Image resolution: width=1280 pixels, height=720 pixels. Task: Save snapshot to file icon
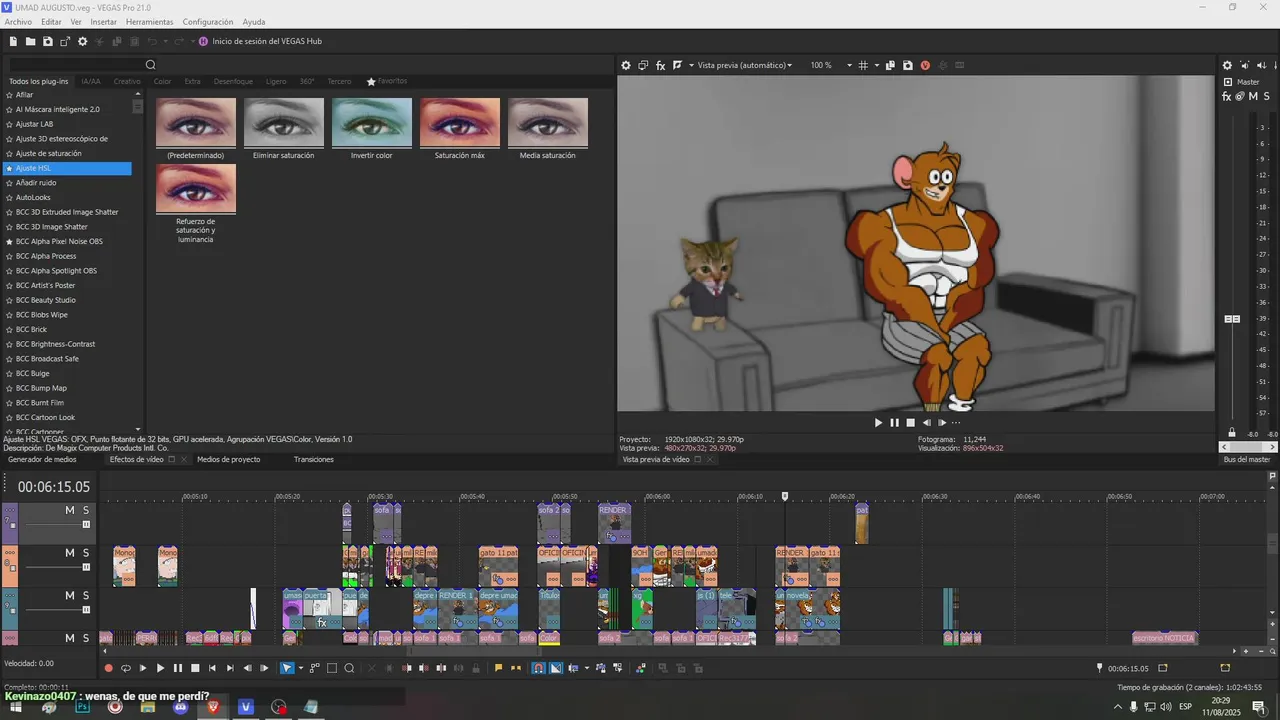click(x=908, y=65)
